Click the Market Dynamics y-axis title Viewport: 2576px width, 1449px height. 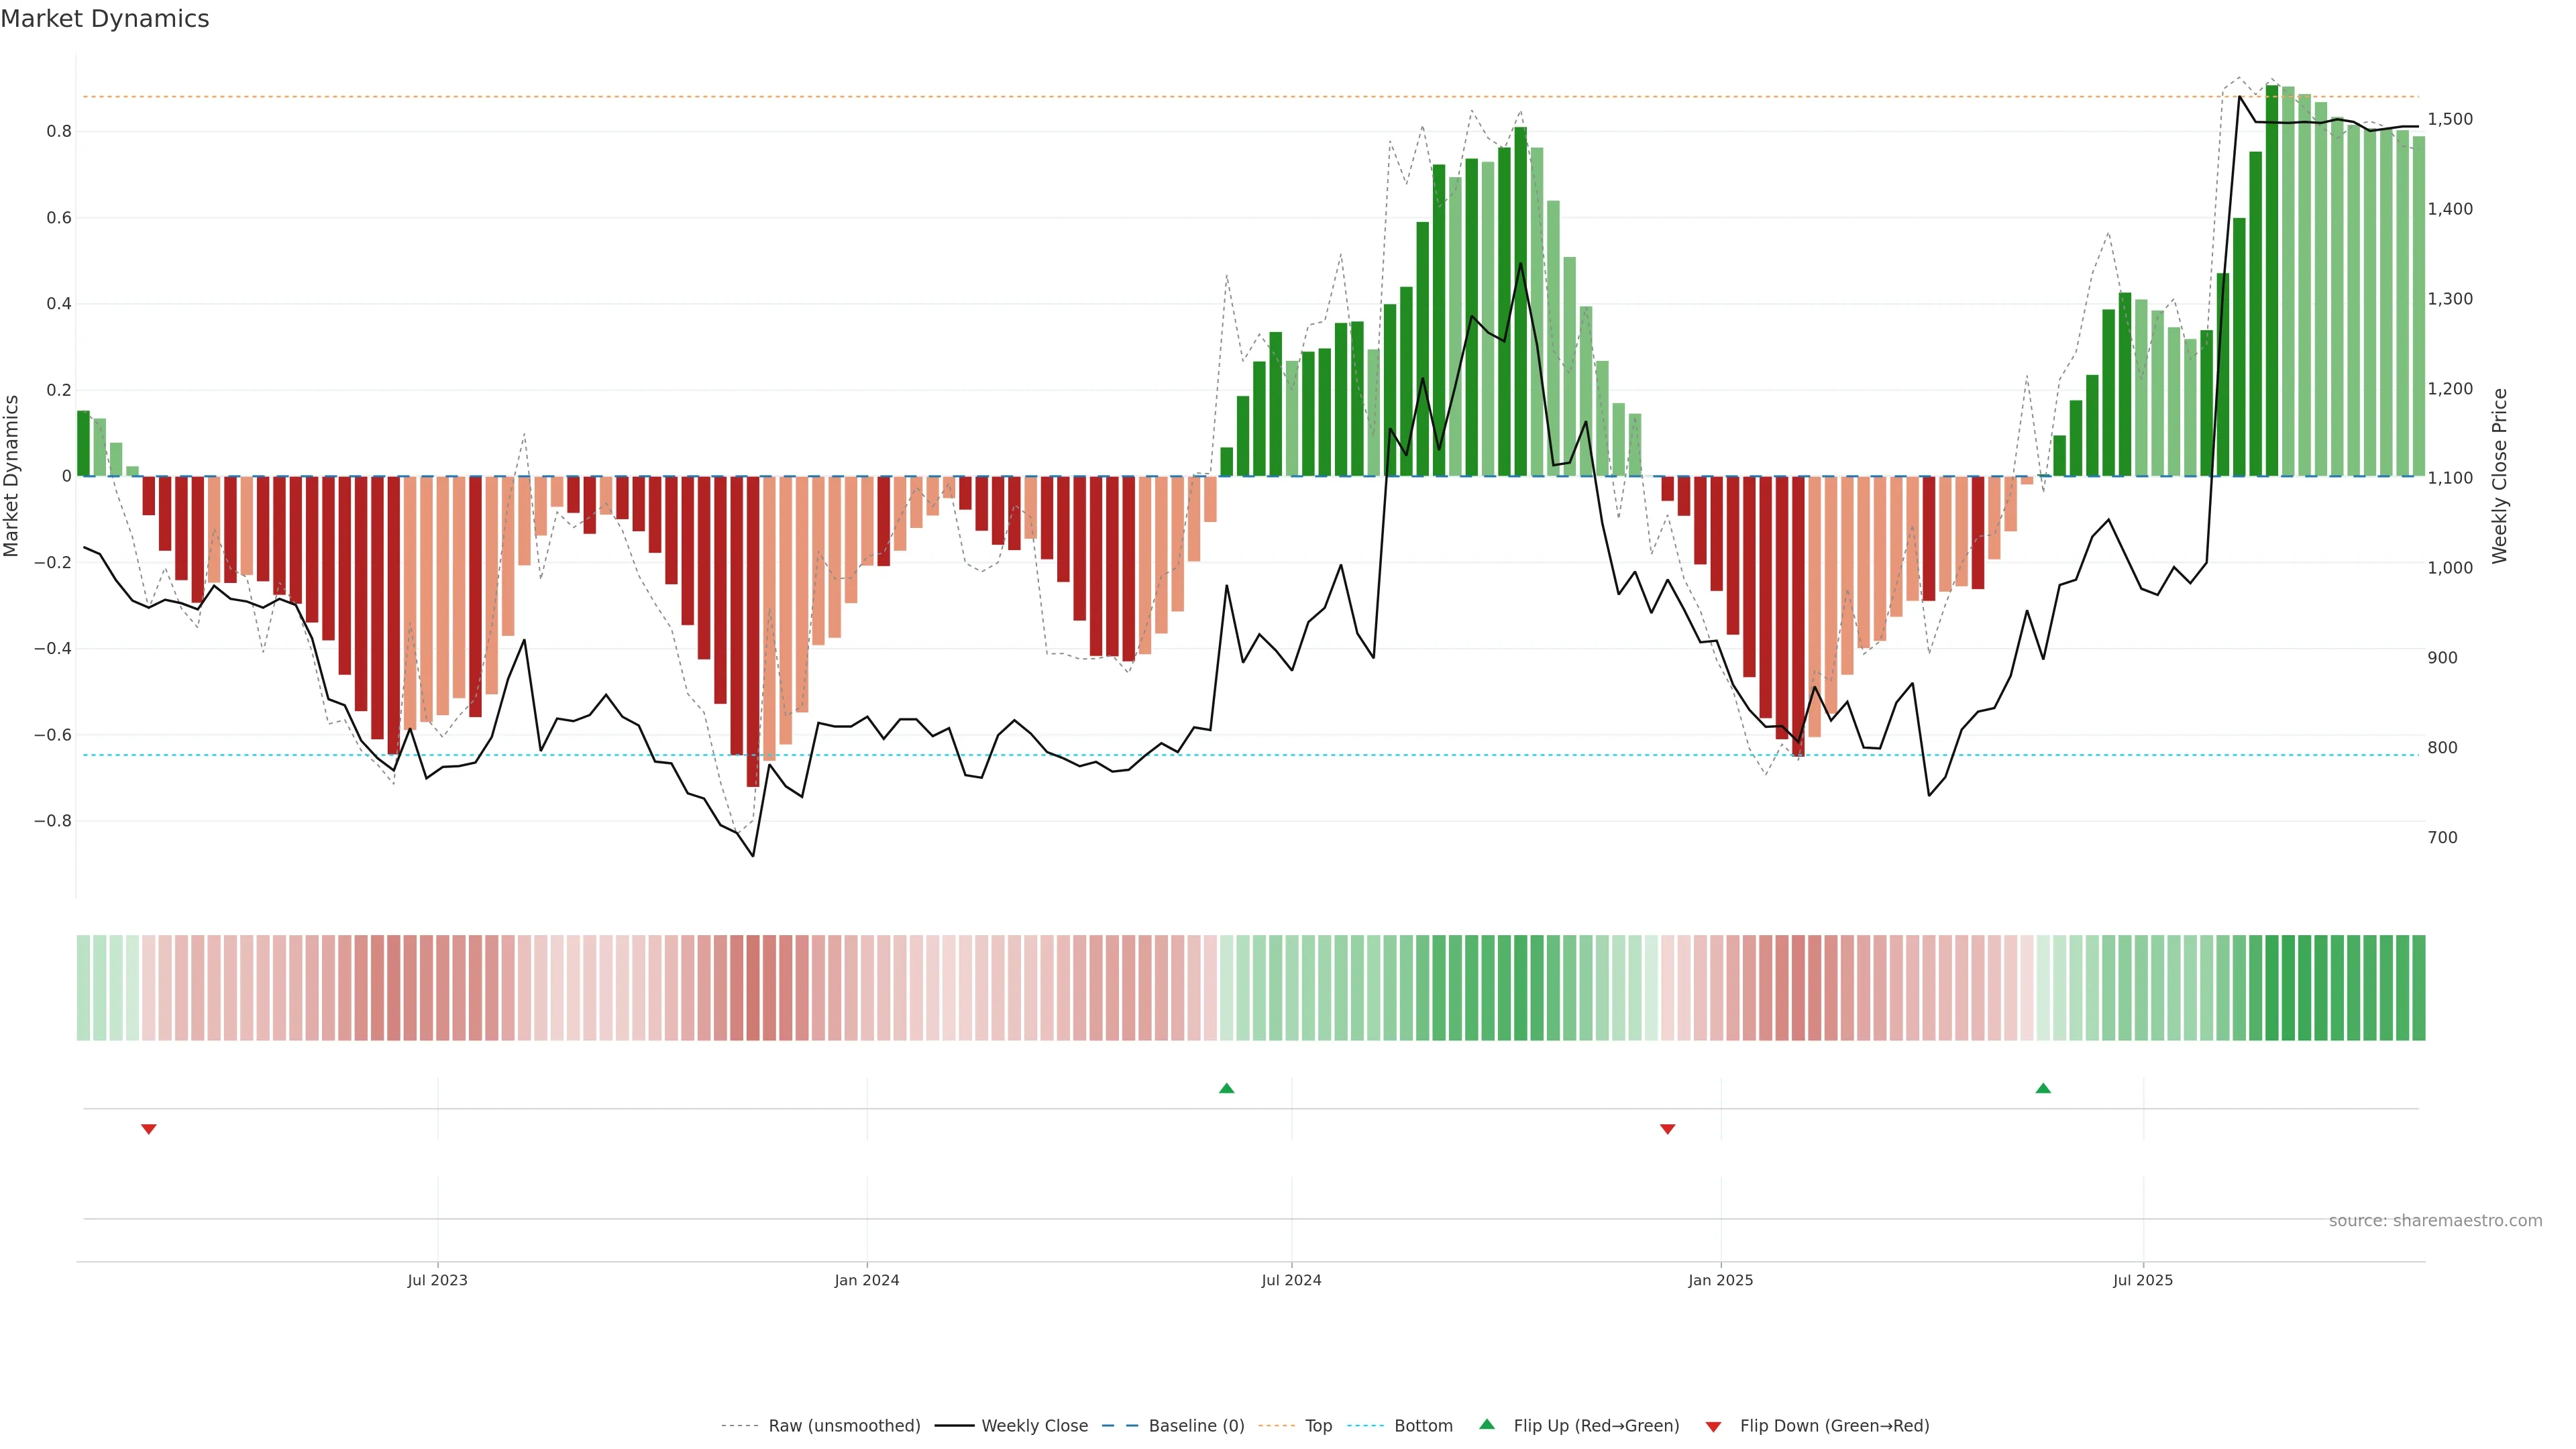(12, 476)
